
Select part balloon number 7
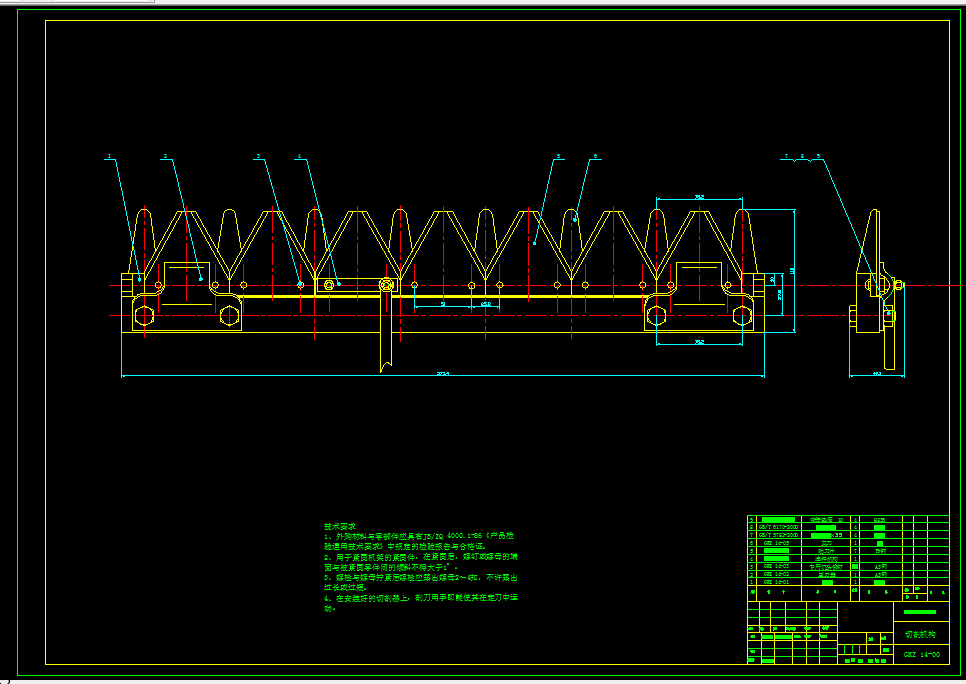(786, 157)
